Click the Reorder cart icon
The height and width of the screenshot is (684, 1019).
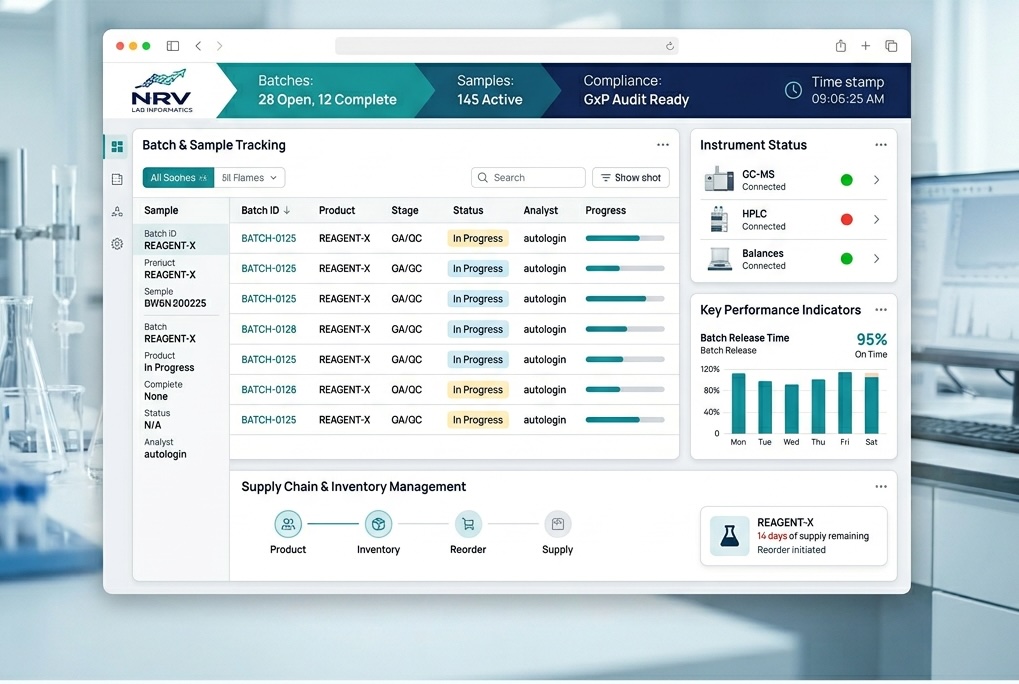click(468, 524)
